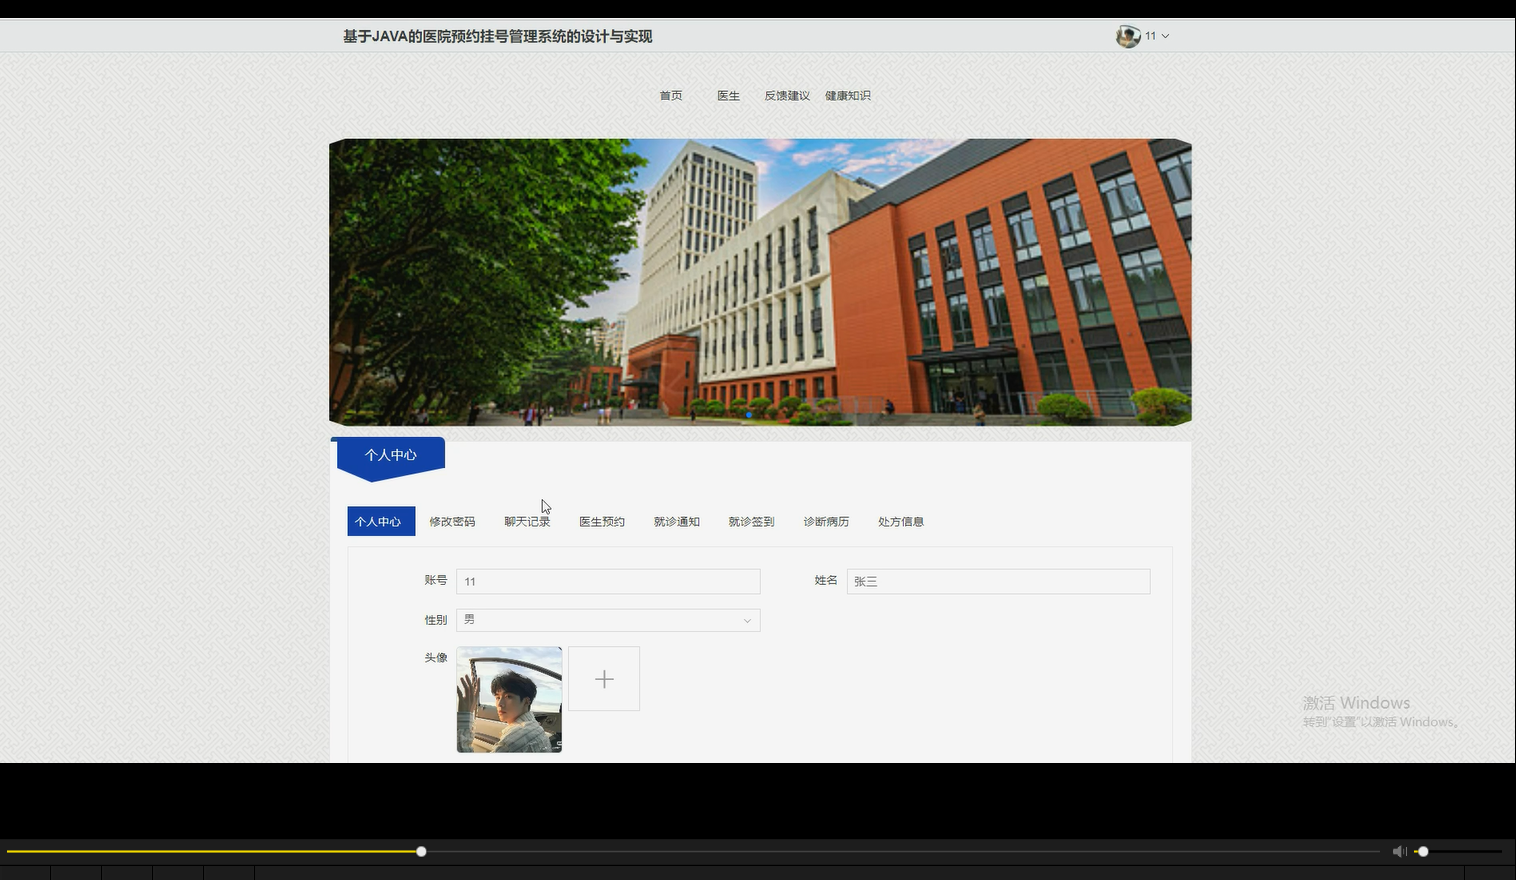Click the plus icon to upload avatar
This screenshot has width=1516, height=880.
pyautogui.click(x=604, y=679)
